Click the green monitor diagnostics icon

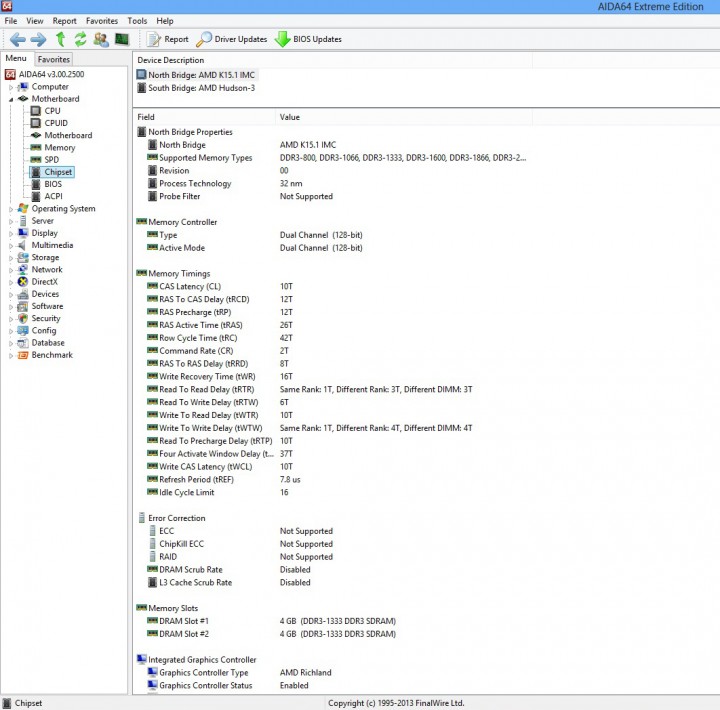tap(122, 39)
